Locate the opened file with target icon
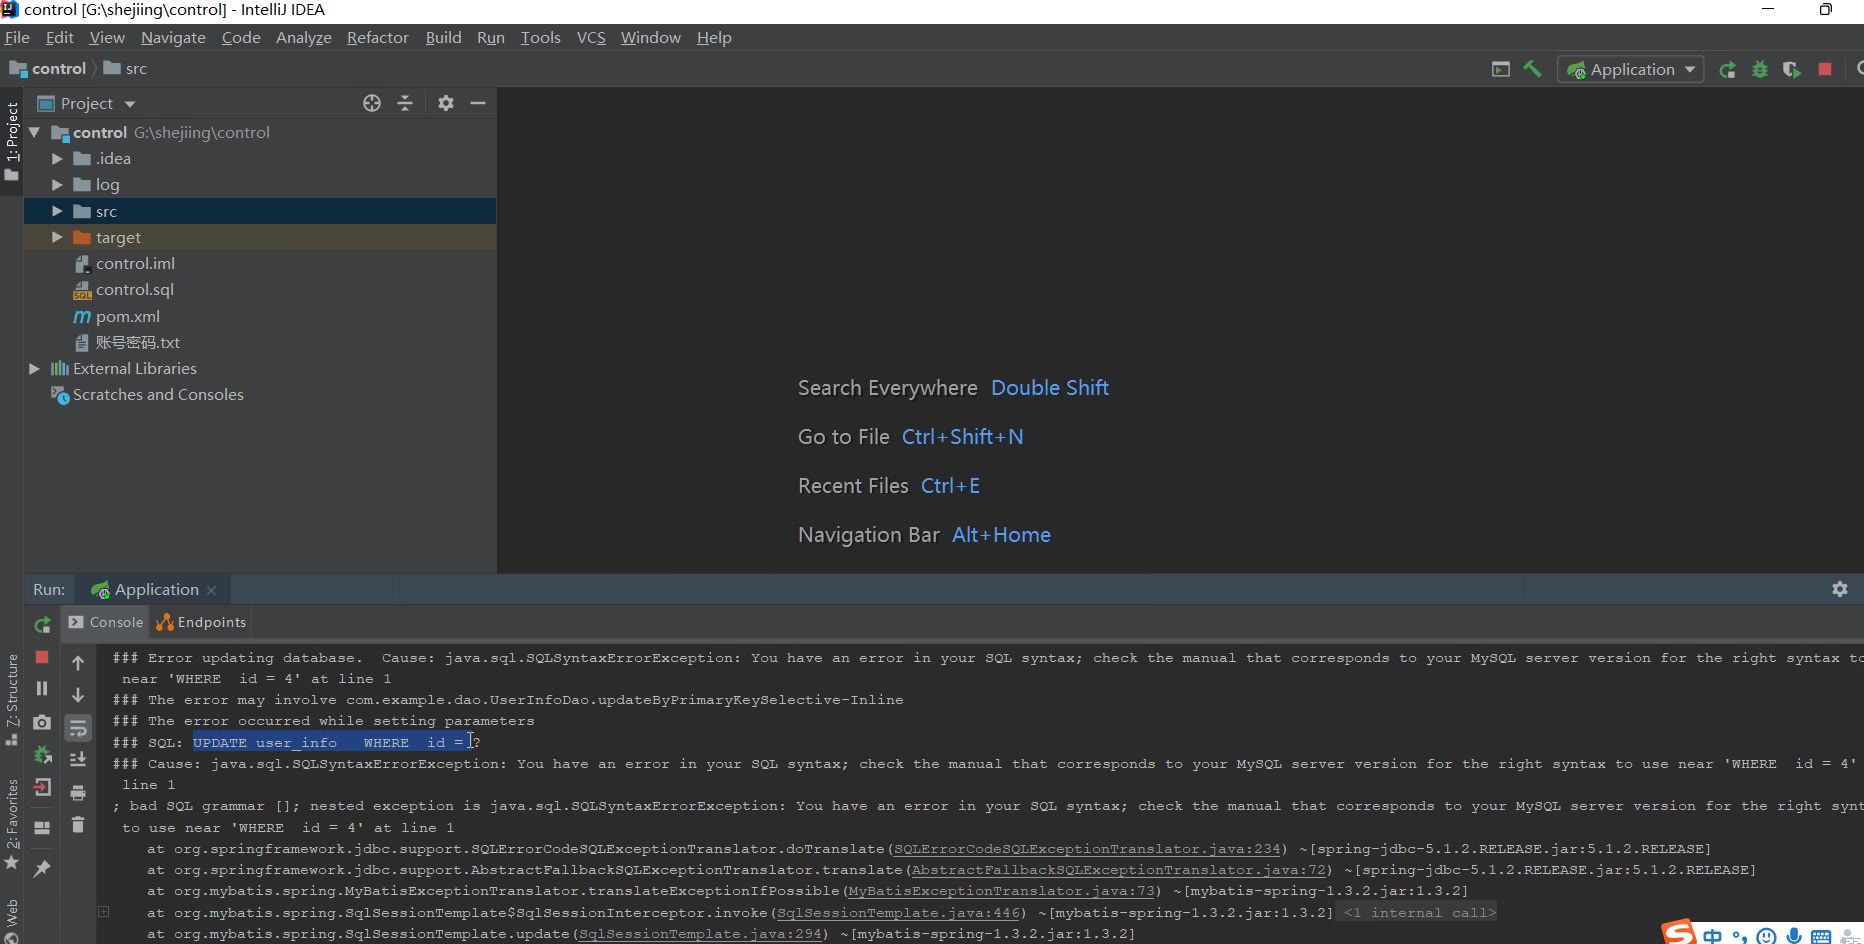The width and height of the screenshot is (1864, 944). click(x=372, y=103)
